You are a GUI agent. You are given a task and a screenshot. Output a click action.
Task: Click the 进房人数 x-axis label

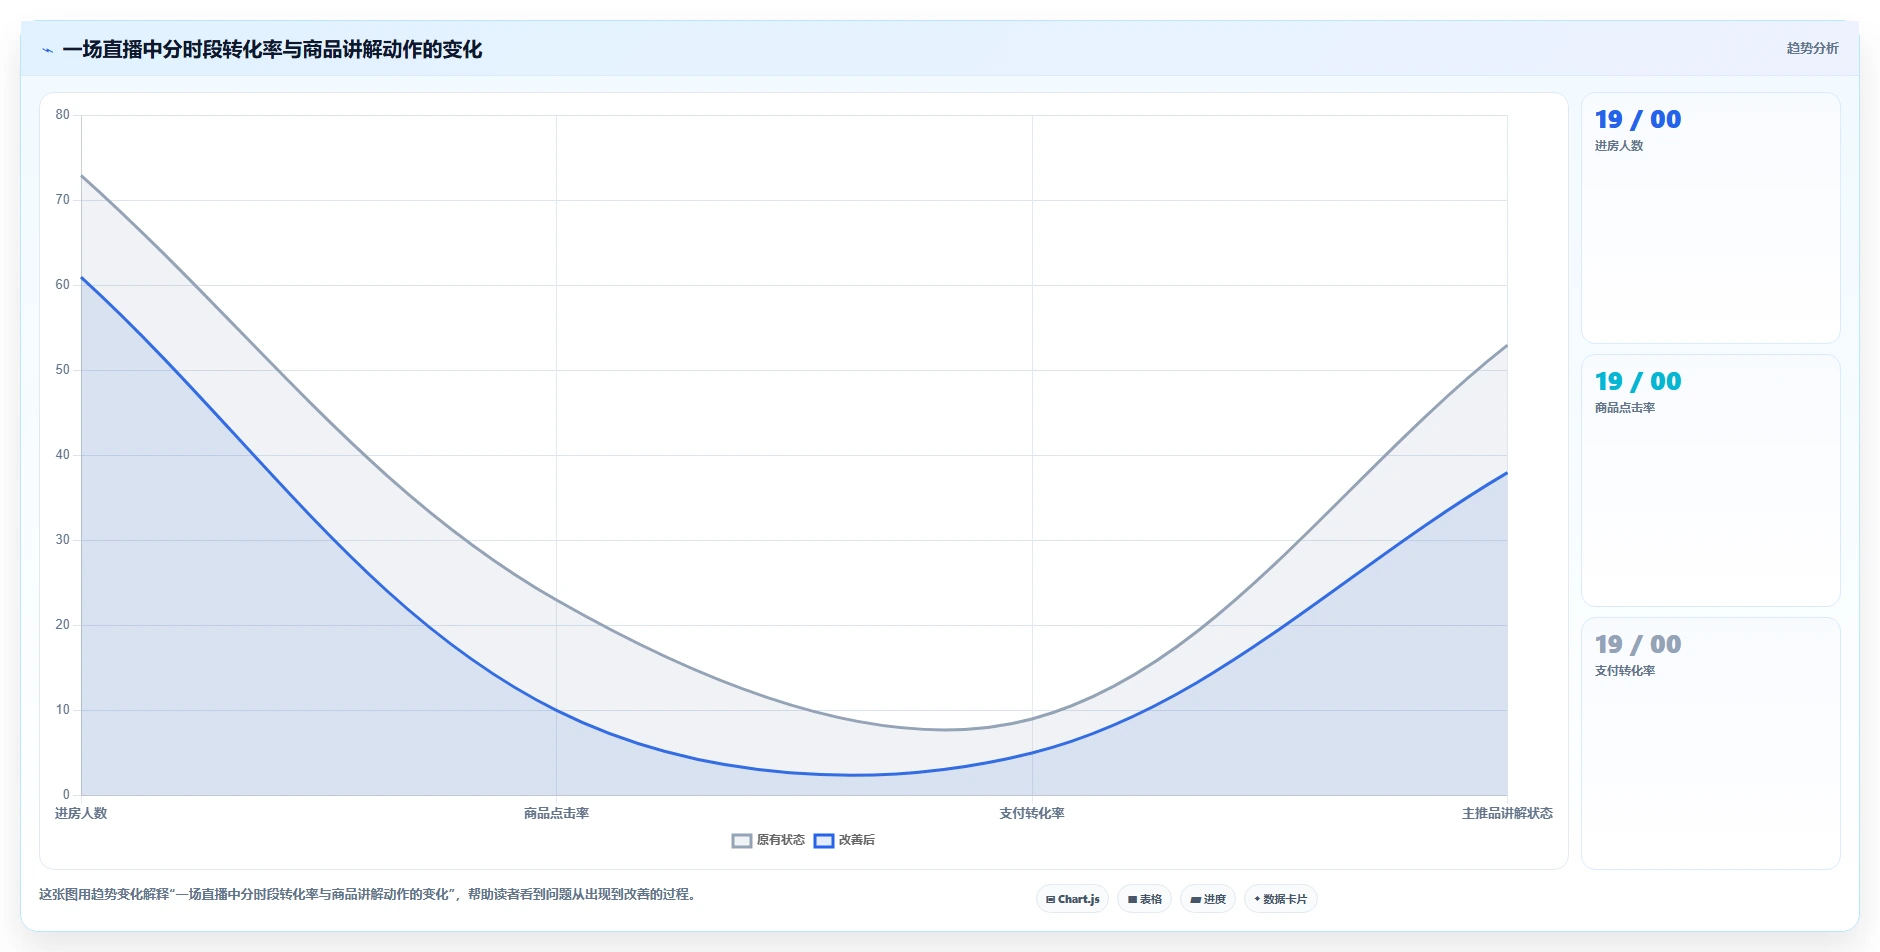81,813
